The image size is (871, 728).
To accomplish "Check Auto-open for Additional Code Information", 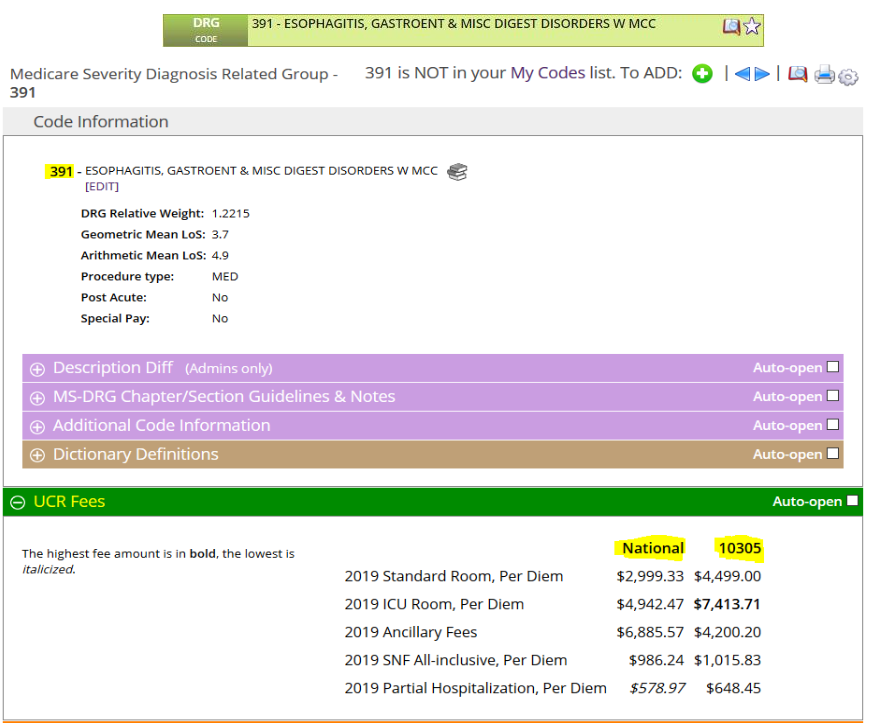I will (x=833, y=425).
